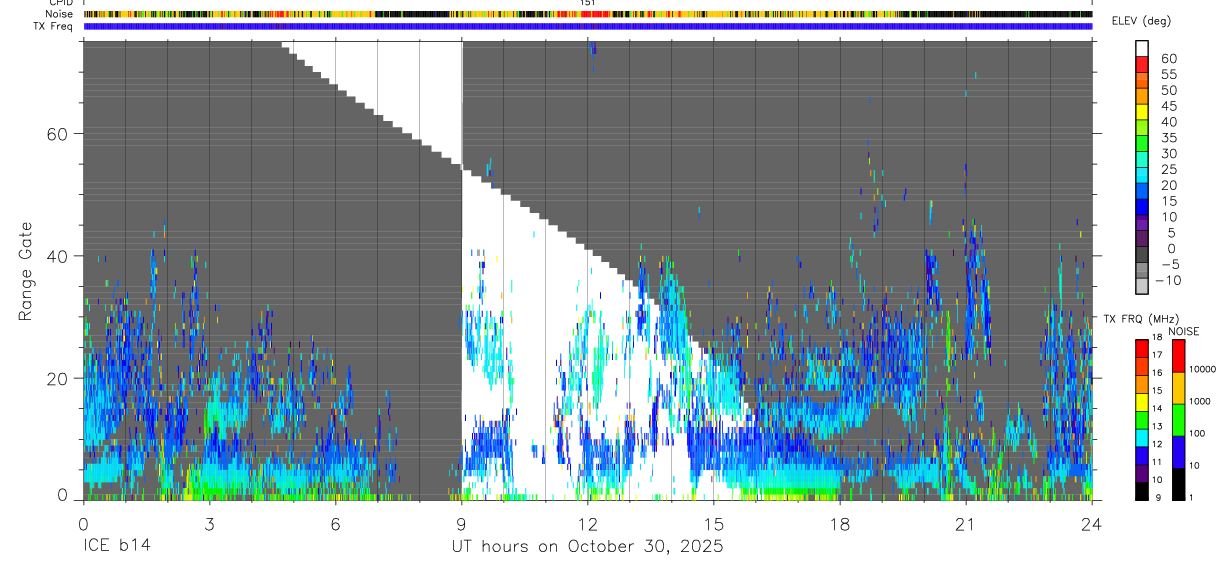Pick the TX FRQ segment between 12 and 13
The image size is (1228, 567).
pos(1141,438)
